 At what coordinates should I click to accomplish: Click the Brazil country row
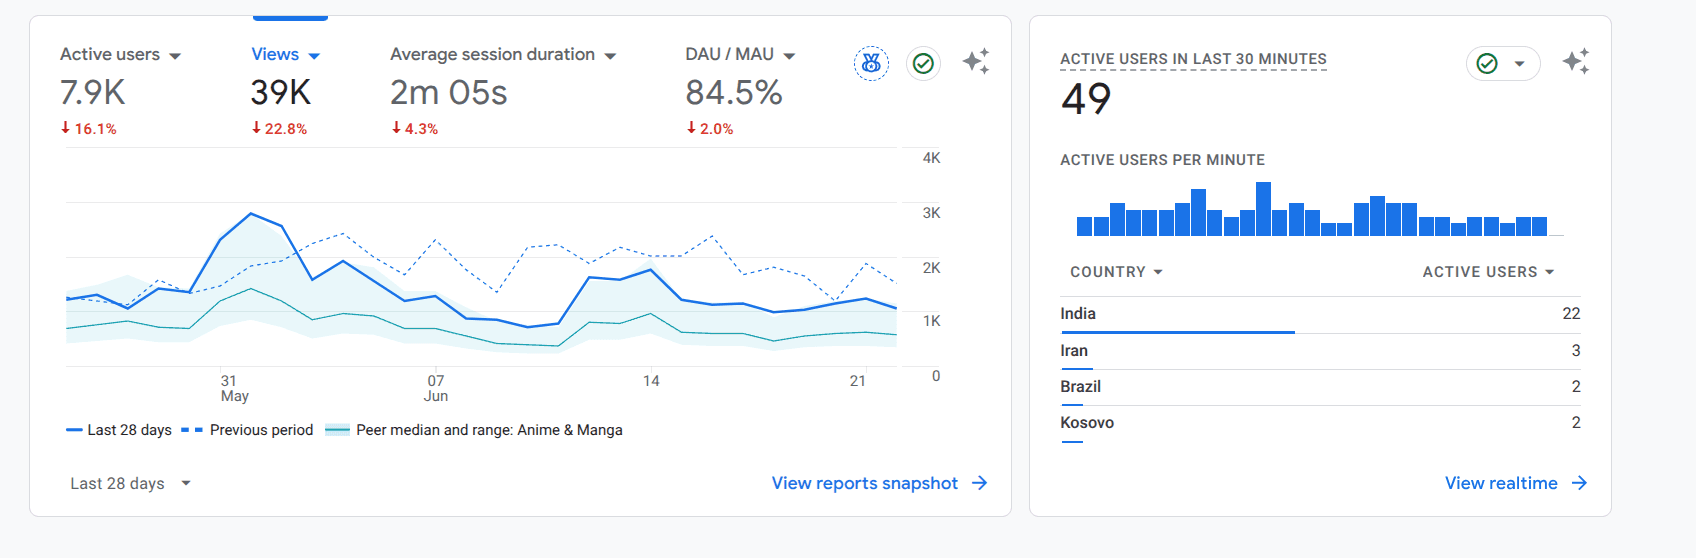coord(1320,387)
